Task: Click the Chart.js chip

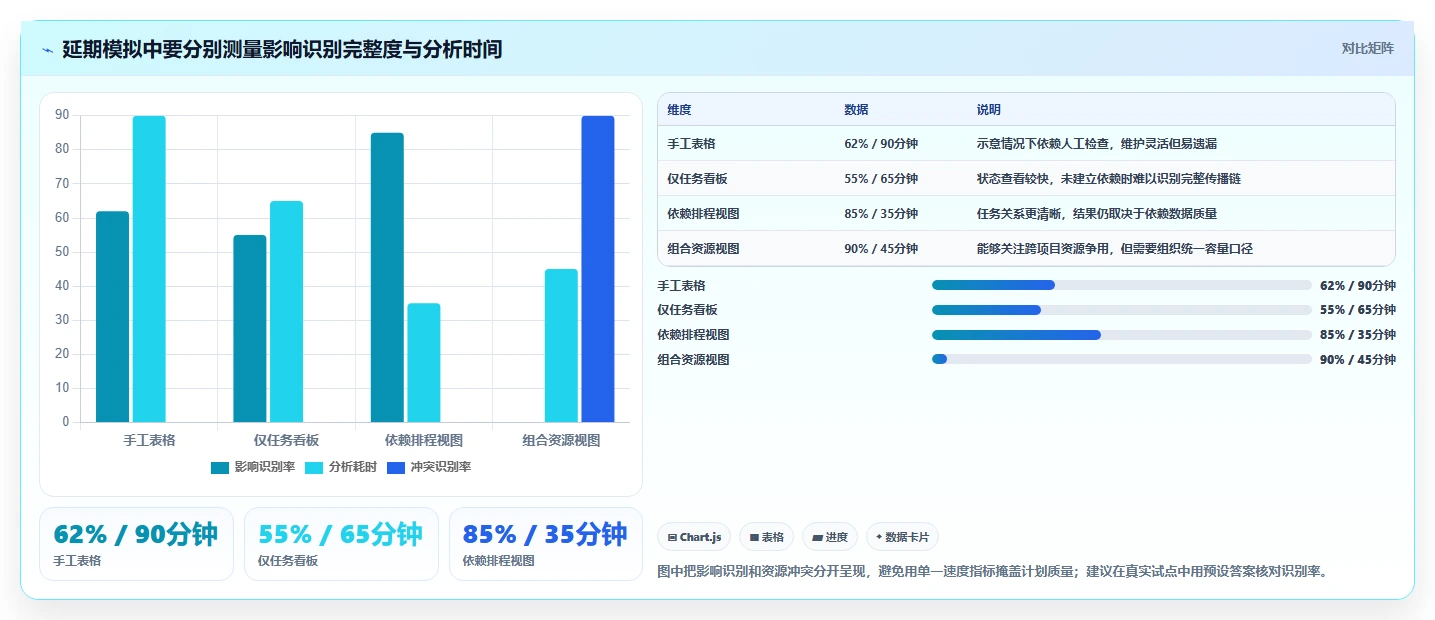Action: 695,537
